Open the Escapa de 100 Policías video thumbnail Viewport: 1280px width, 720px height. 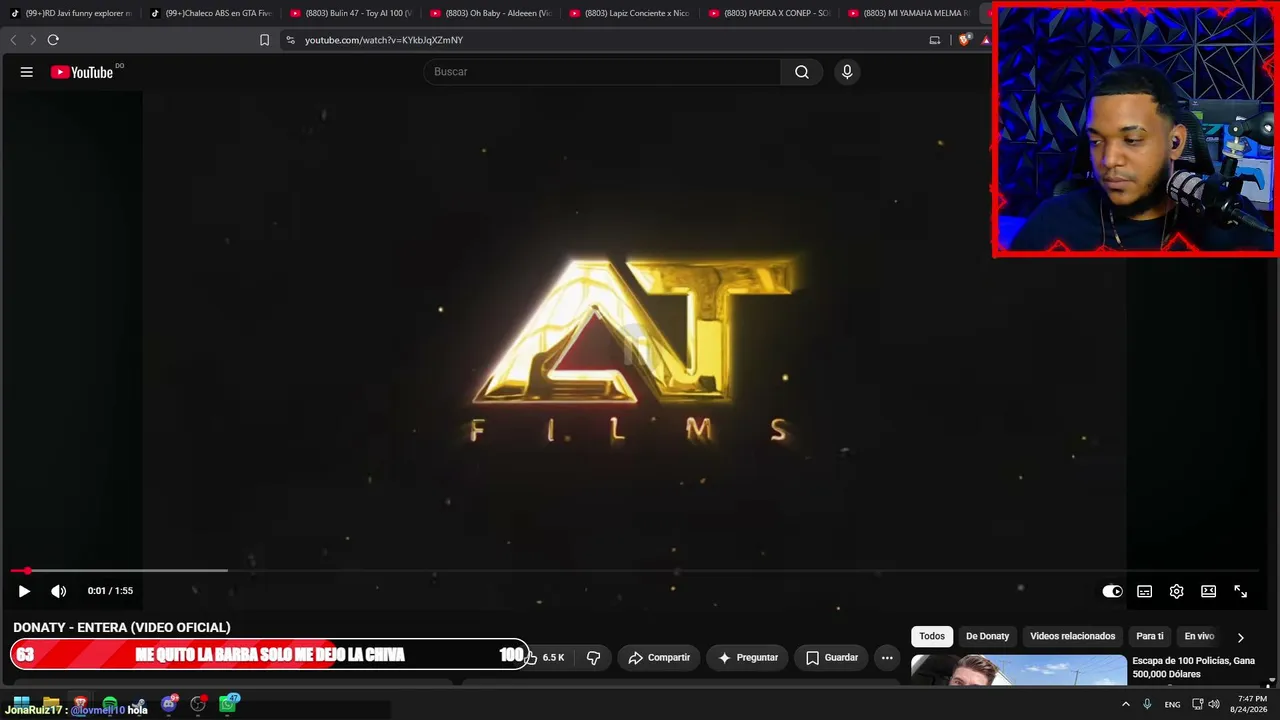click(x=1019, y=670)
